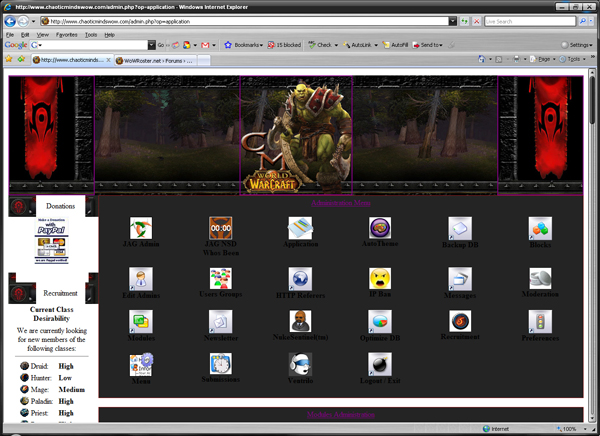
Task: Open the Backup DB icon
Action: tap(460, 229)
